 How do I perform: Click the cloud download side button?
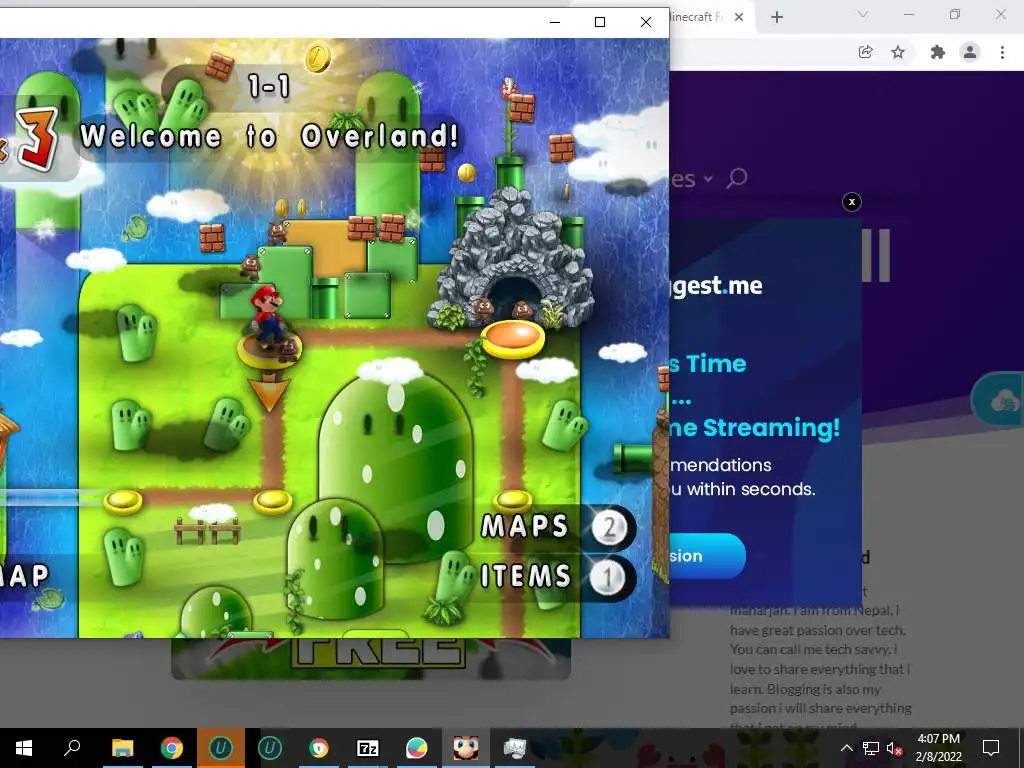998,400
